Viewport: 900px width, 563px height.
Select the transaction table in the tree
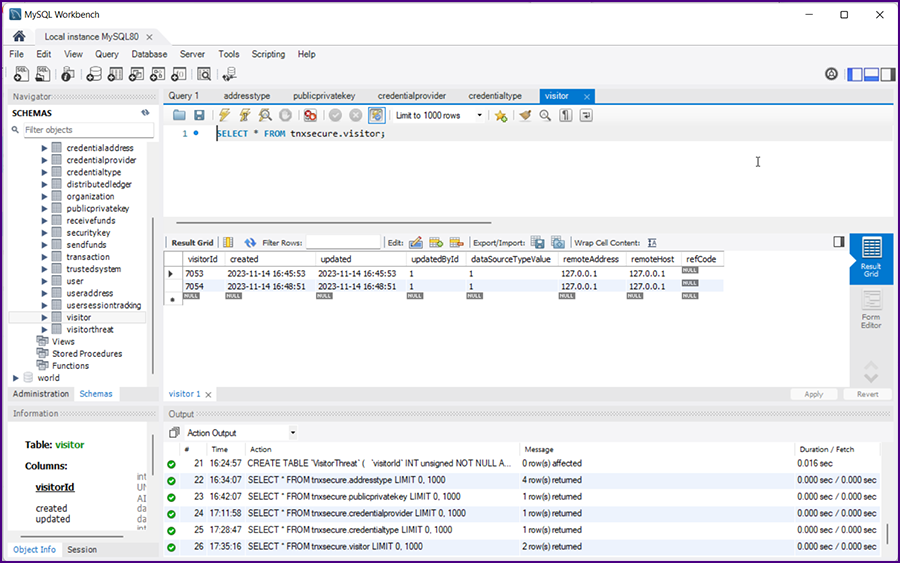tap(88, 257)
